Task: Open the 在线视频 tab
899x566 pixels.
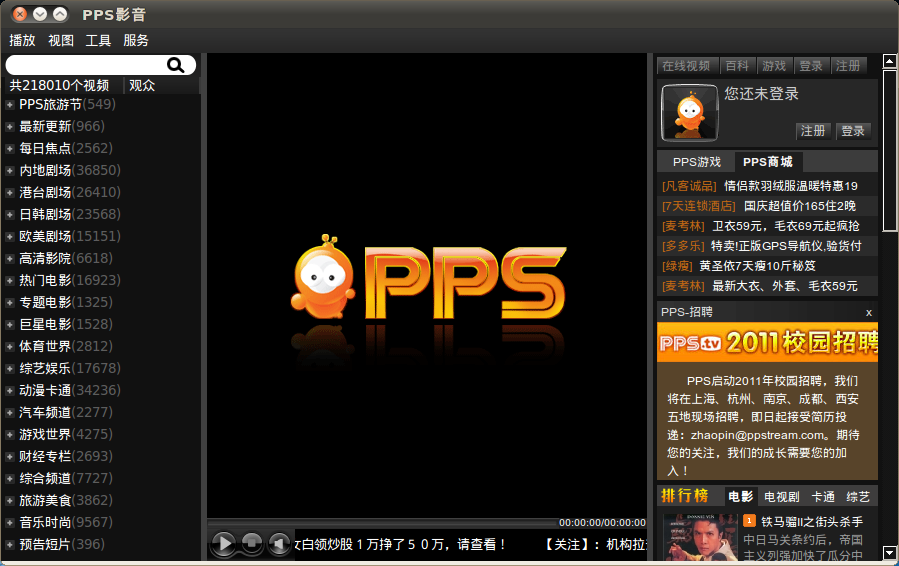Action: (686, 66)
